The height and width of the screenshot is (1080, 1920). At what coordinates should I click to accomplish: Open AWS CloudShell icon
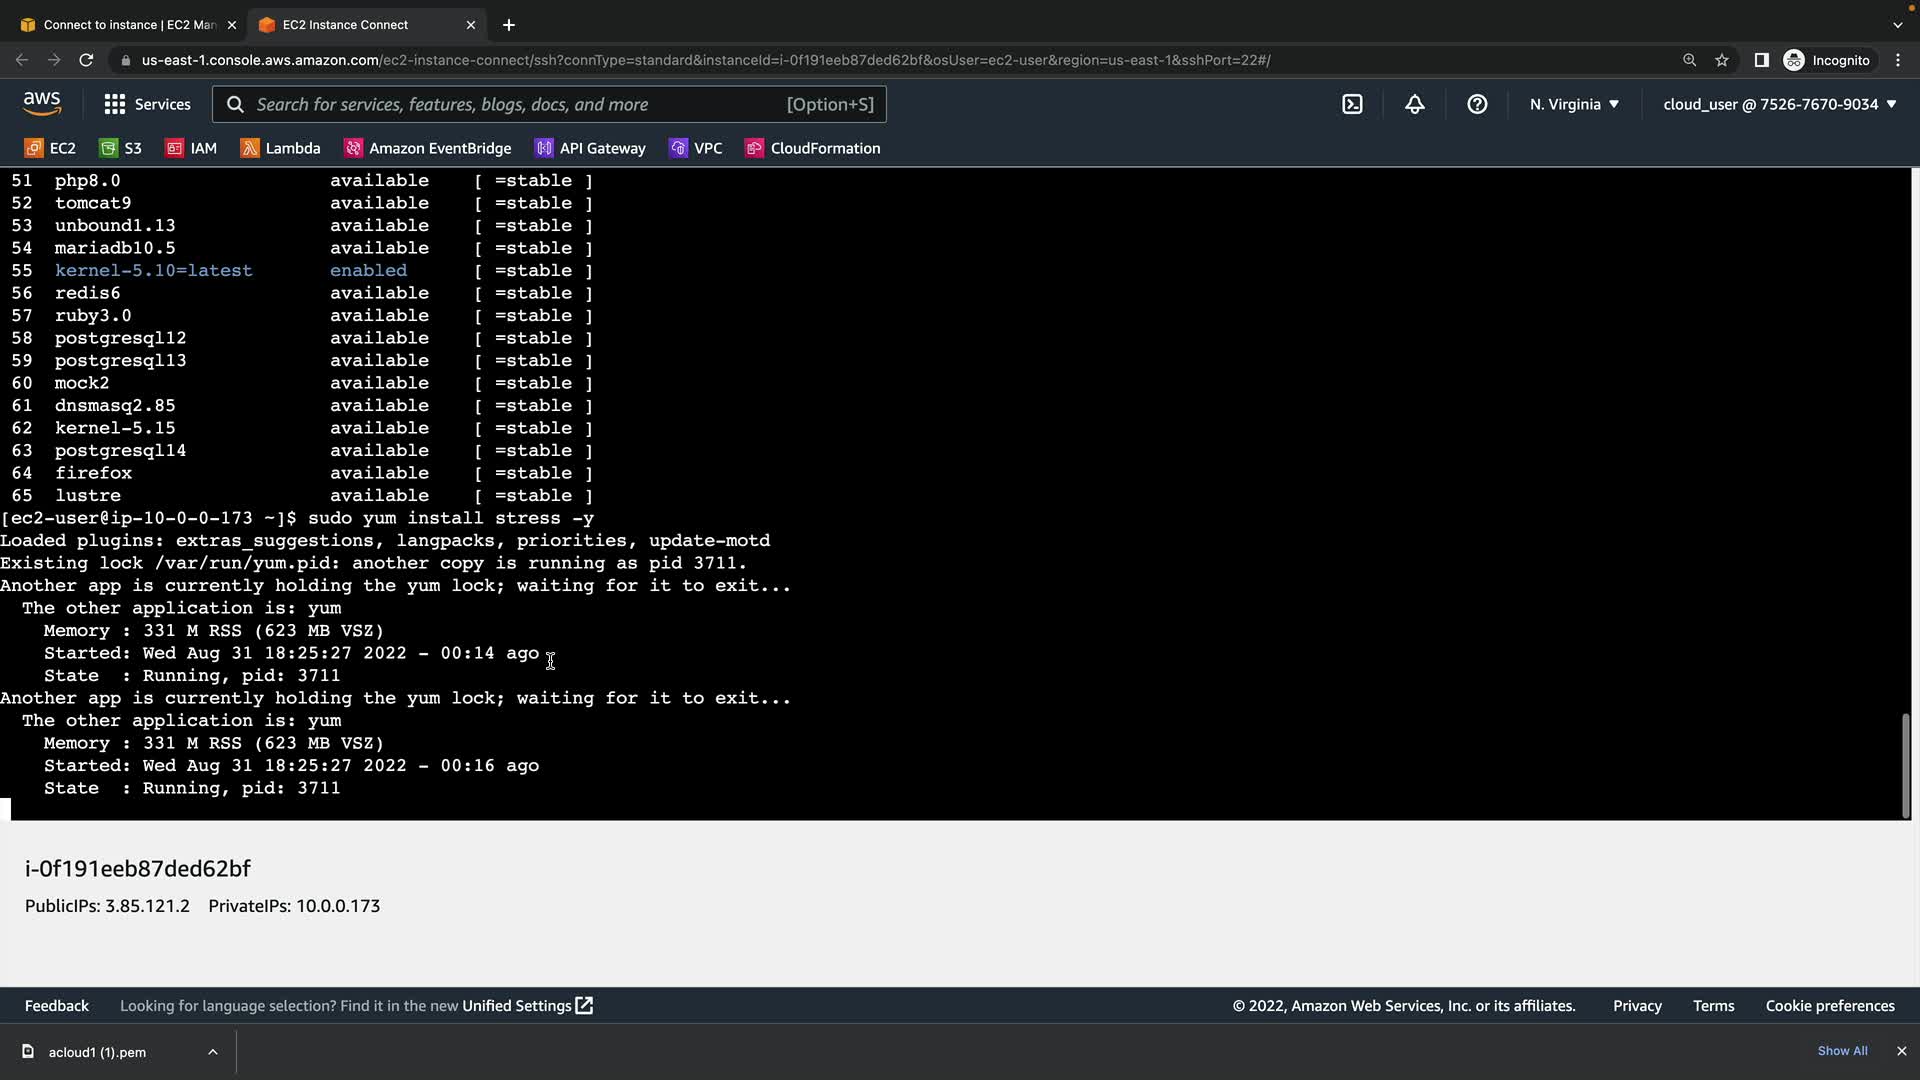pos(1352,104)
